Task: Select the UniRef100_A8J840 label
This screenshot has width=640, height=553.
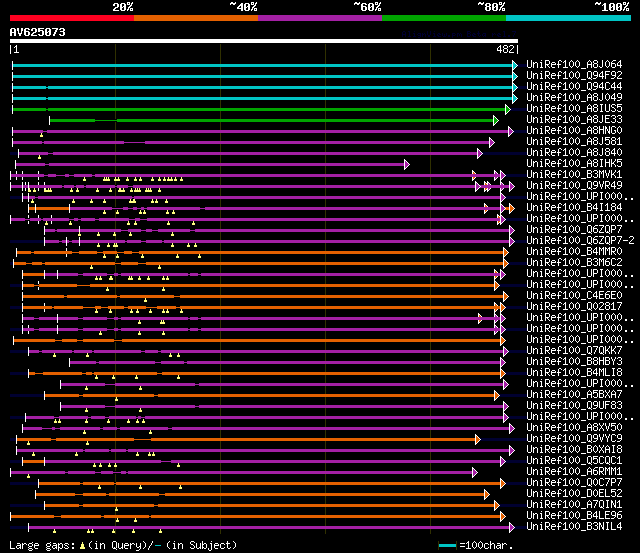Action: 574,153
